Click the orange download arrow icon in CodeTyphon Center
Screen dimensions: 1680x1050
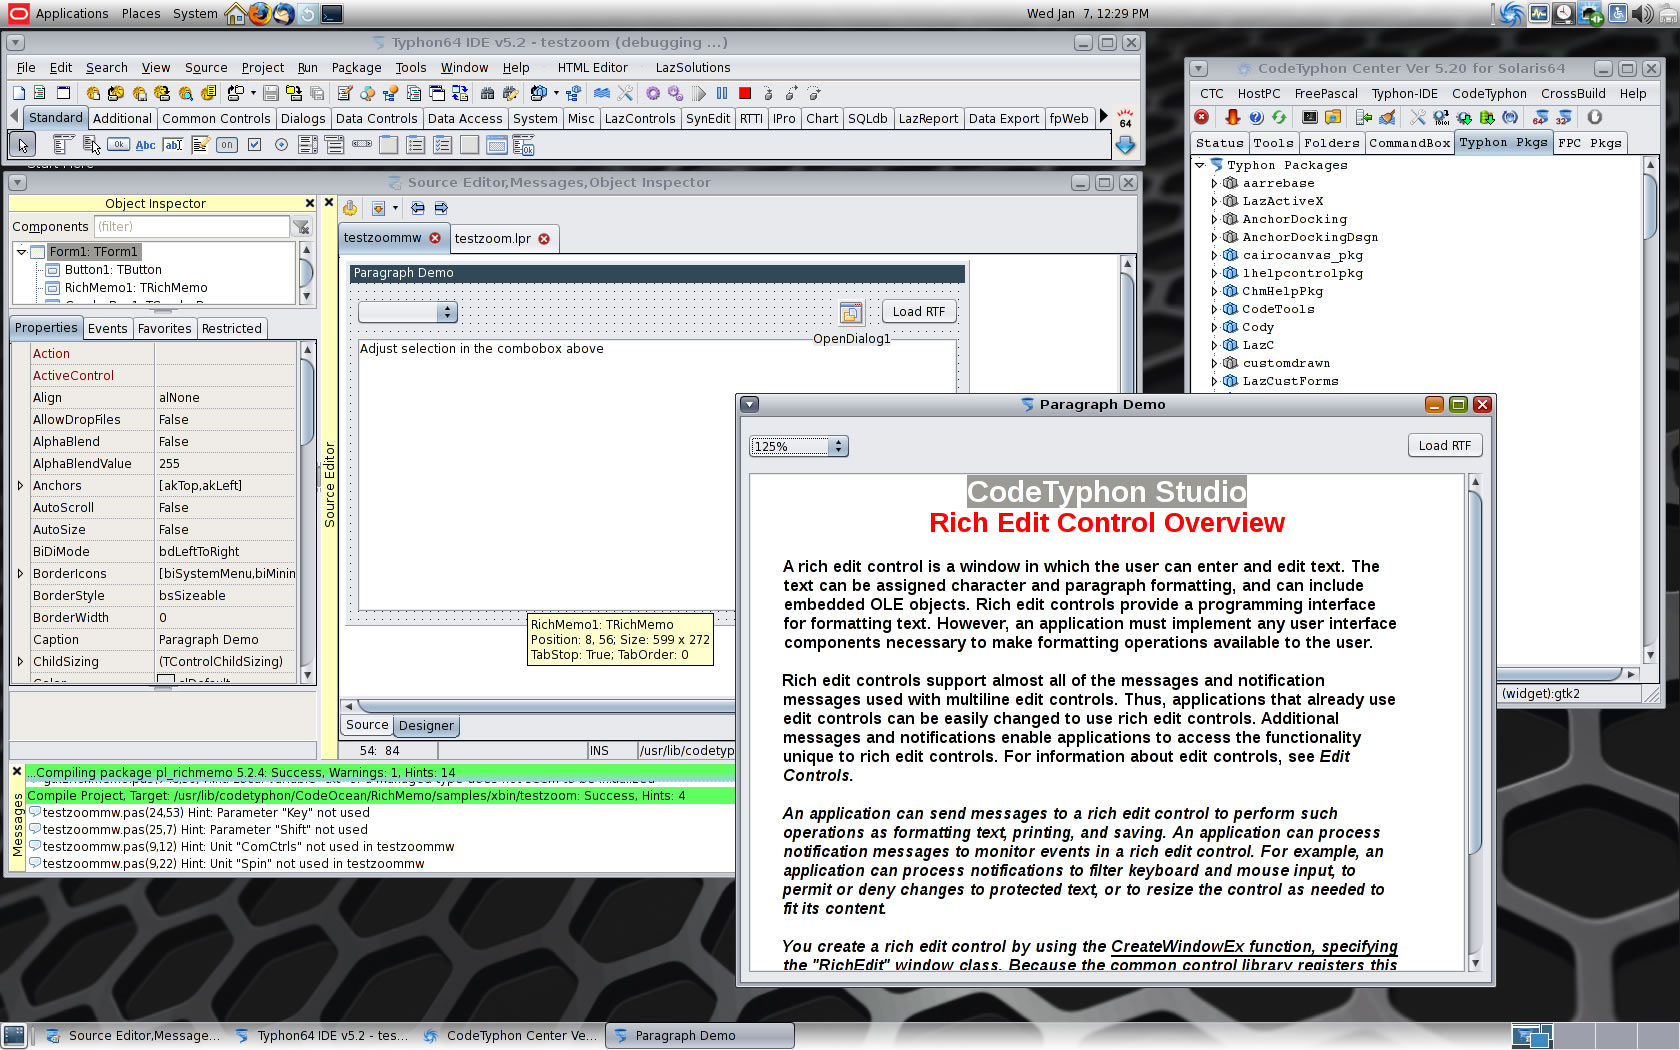(1233, 117)
